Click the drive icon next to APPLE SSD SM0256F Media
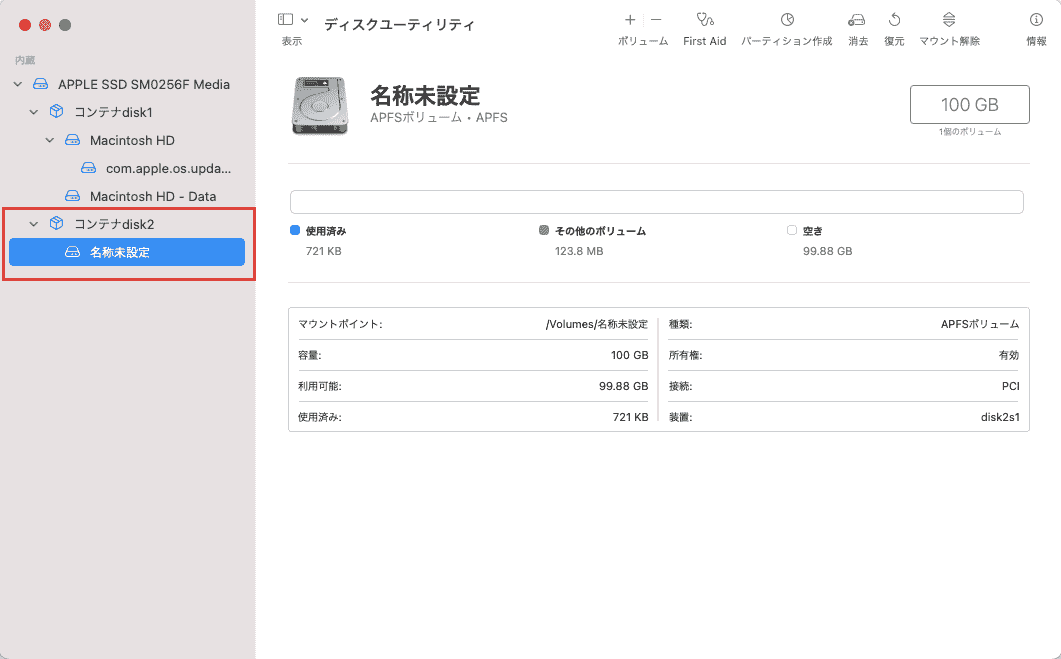The image size is (1061, 659). (41, 85)
